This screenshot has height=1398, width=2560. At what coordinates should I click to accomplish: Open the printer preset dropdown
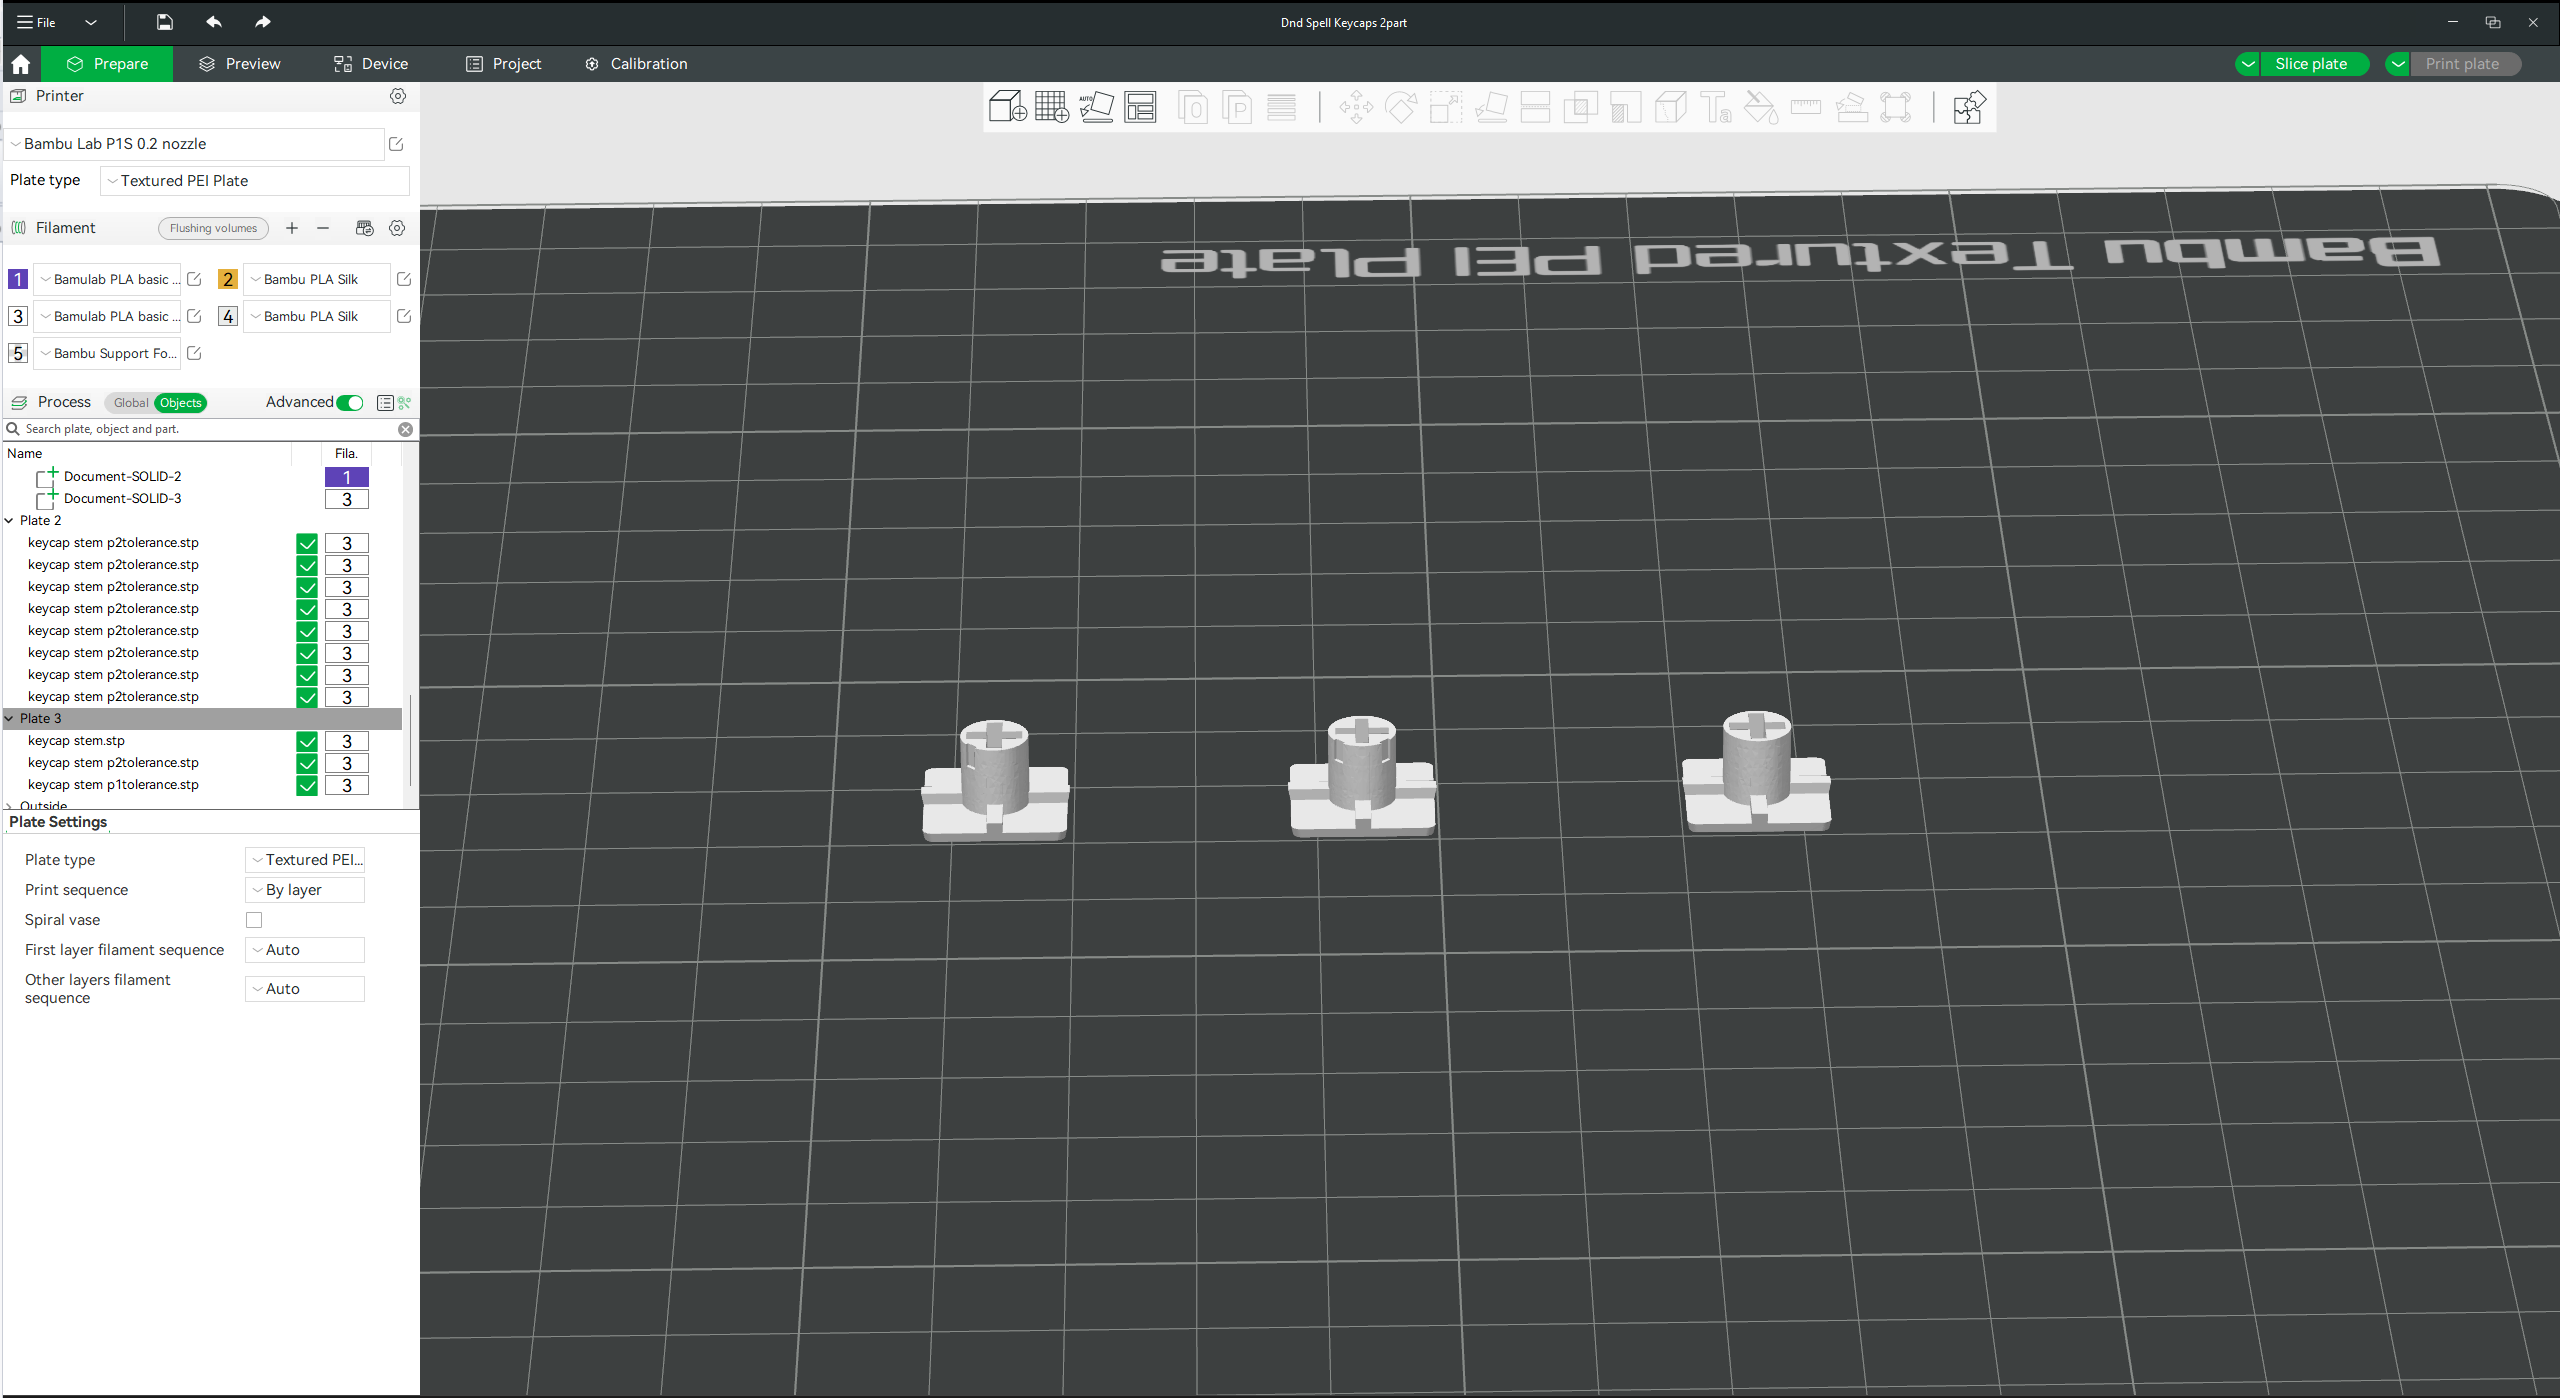(195, 144)
